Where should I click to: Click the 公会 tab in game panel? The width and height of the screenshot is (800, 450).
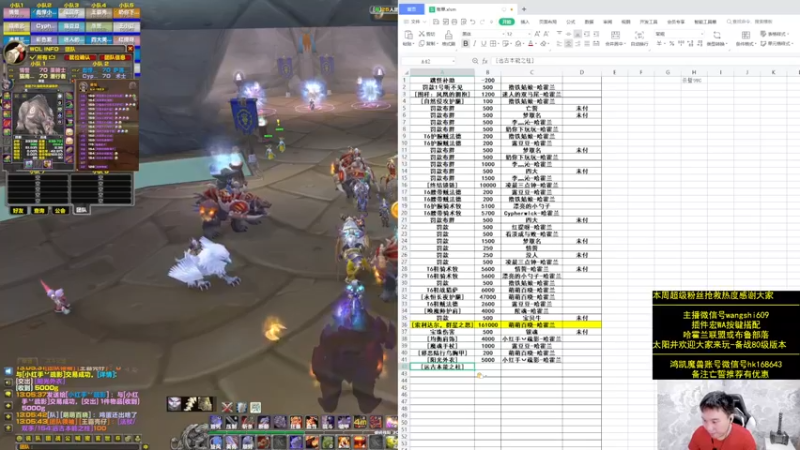[x=60, y=210]
